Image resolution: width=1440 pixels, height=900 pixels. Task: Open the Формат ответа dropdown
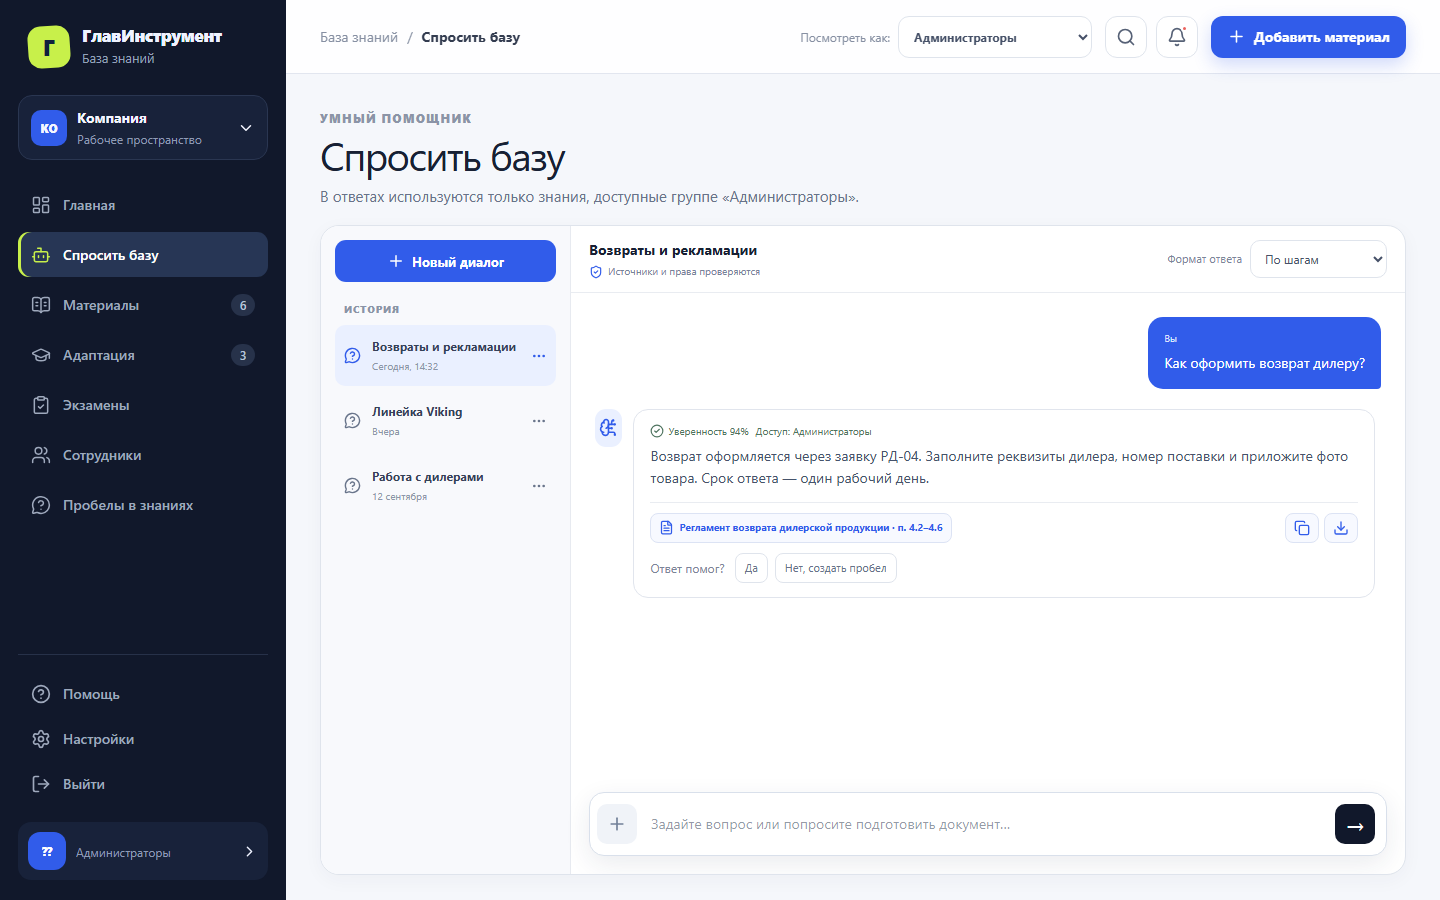1318,259
